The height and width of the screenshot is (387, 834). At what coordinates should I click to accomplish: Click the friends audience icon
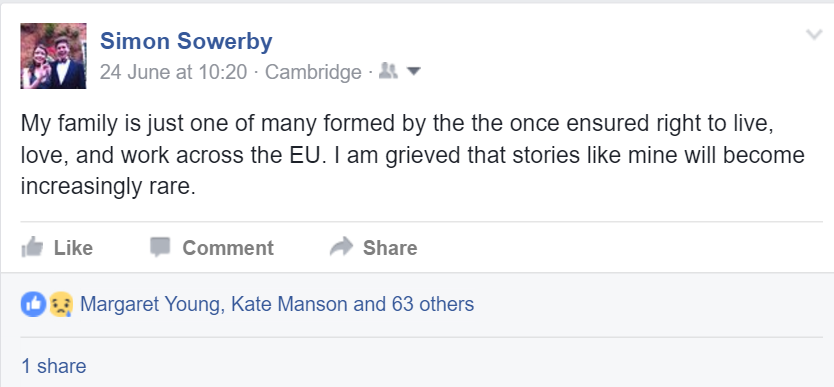pos(388,71)
